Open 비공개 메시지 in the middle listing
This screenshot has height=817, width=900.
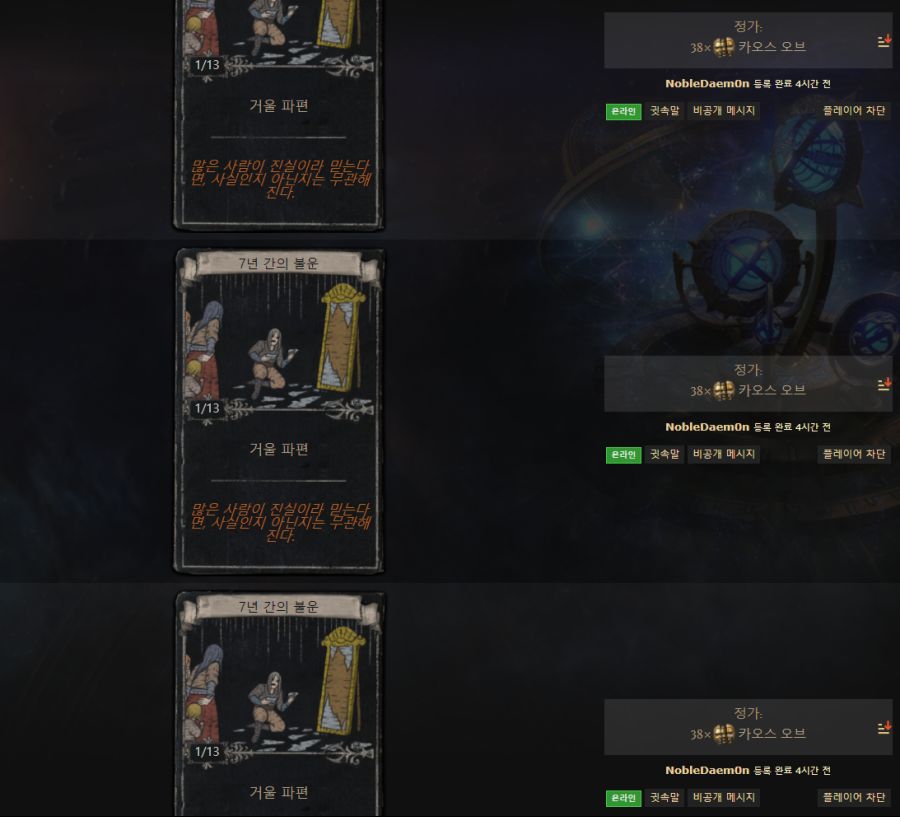tap(723, 454)
